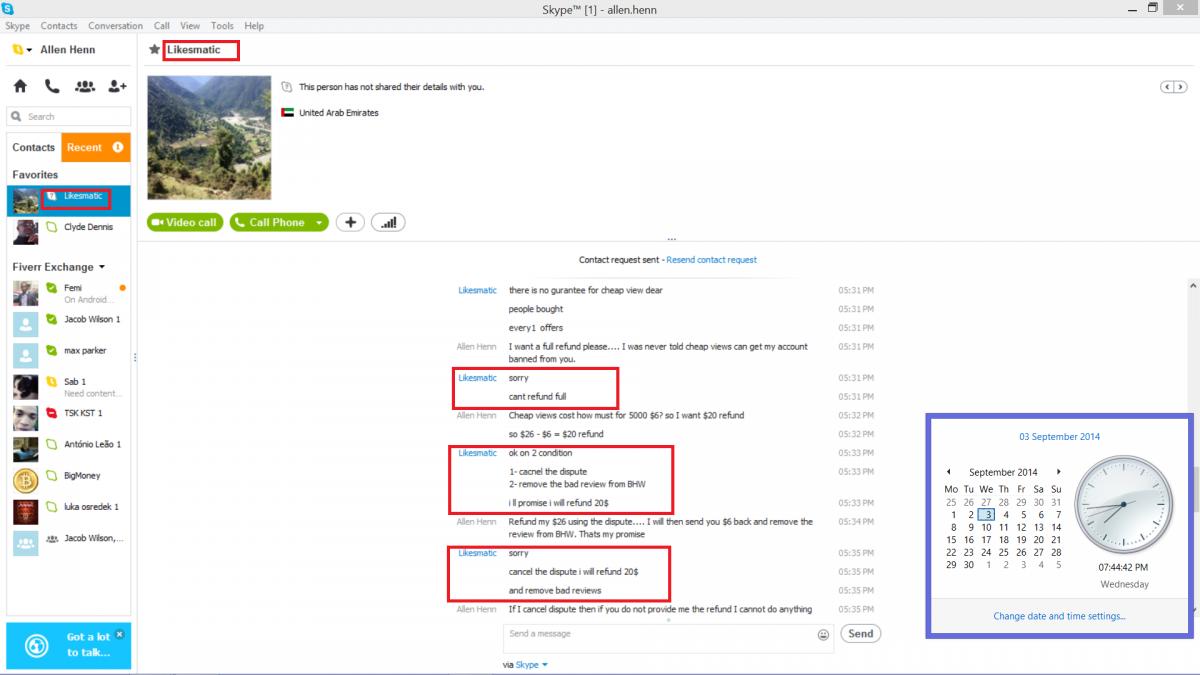Open the View menu
This screenshot has width=1200, height=675.
pos(190,26)
